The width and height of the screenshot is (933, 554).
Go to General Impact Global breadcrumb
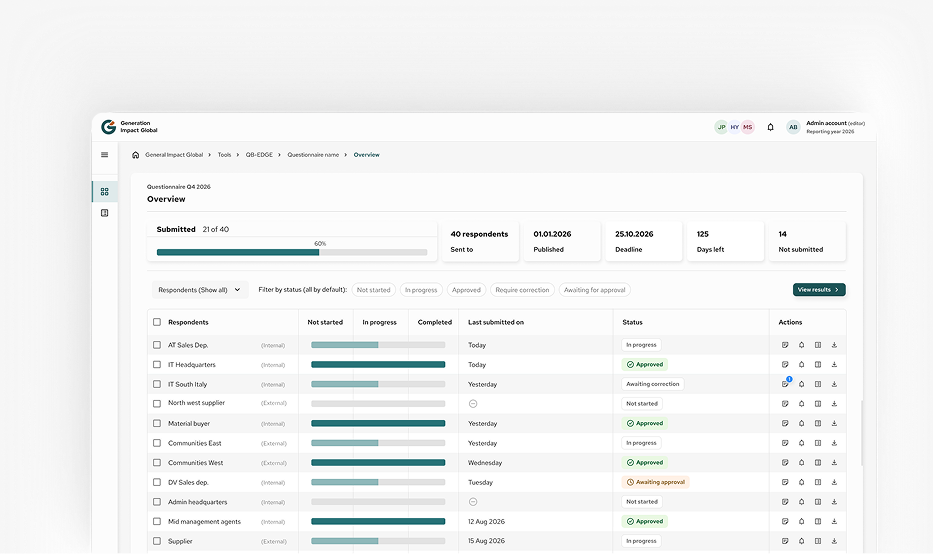click(x=174, y=155)
